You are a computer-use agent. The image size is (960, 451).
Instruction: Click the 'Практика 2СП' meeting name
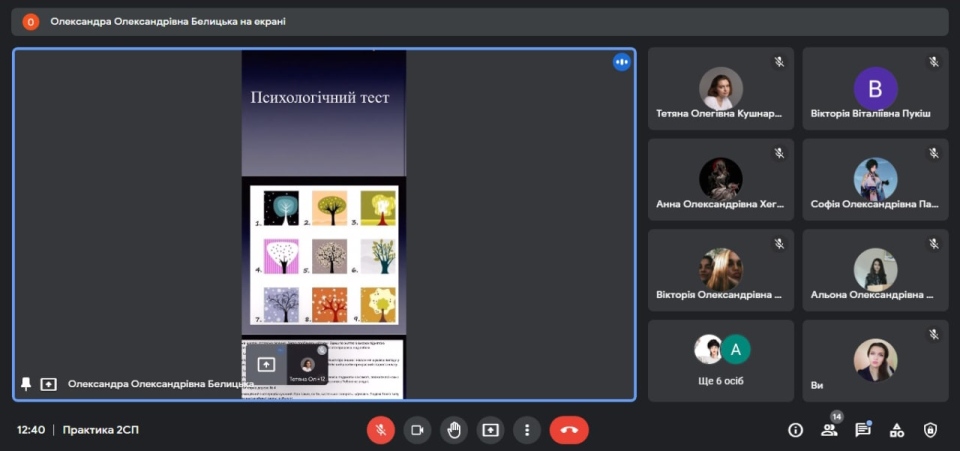click(x=101, y=430)
